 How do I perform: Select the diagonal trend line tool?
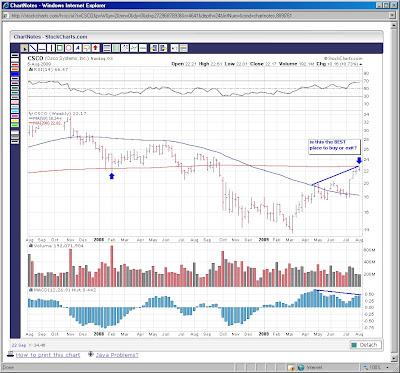[x=33, y=48]
